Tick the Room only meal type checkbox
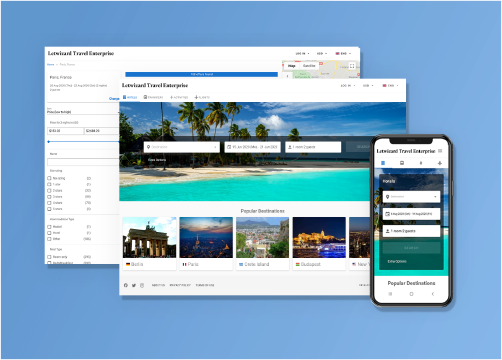 tap(49, 257)
